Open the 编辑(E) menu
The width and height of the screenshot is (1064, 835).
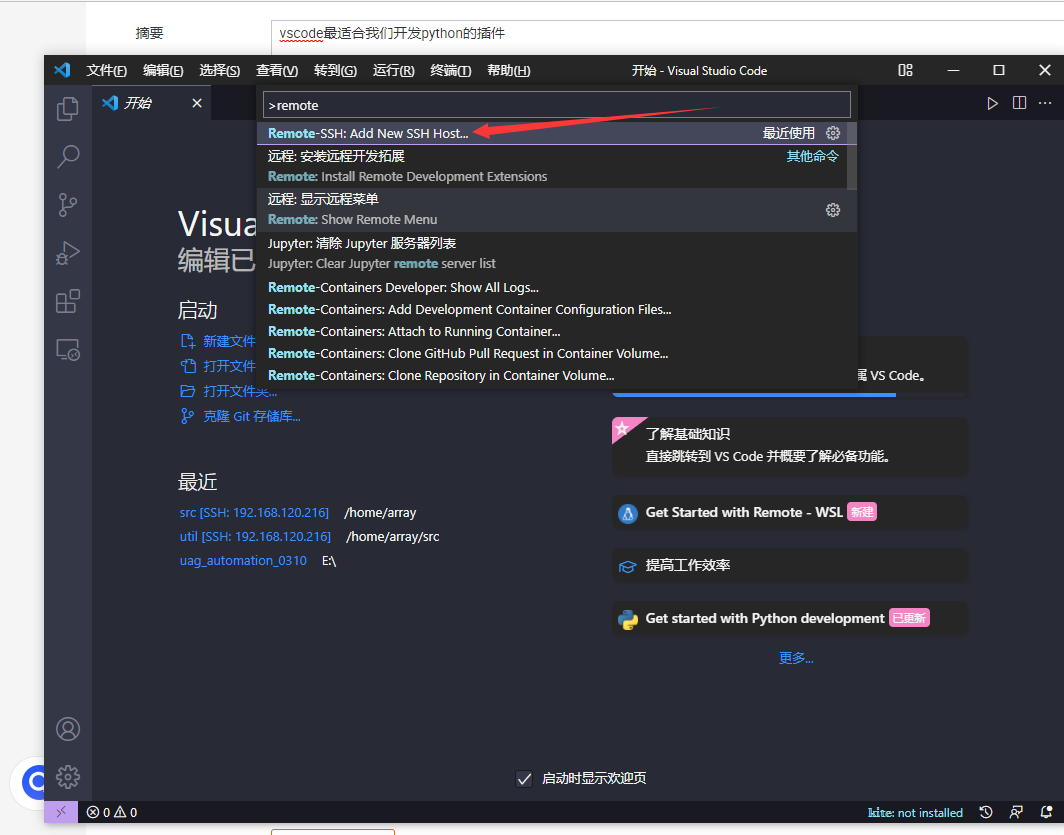click(x=163, y=71)
